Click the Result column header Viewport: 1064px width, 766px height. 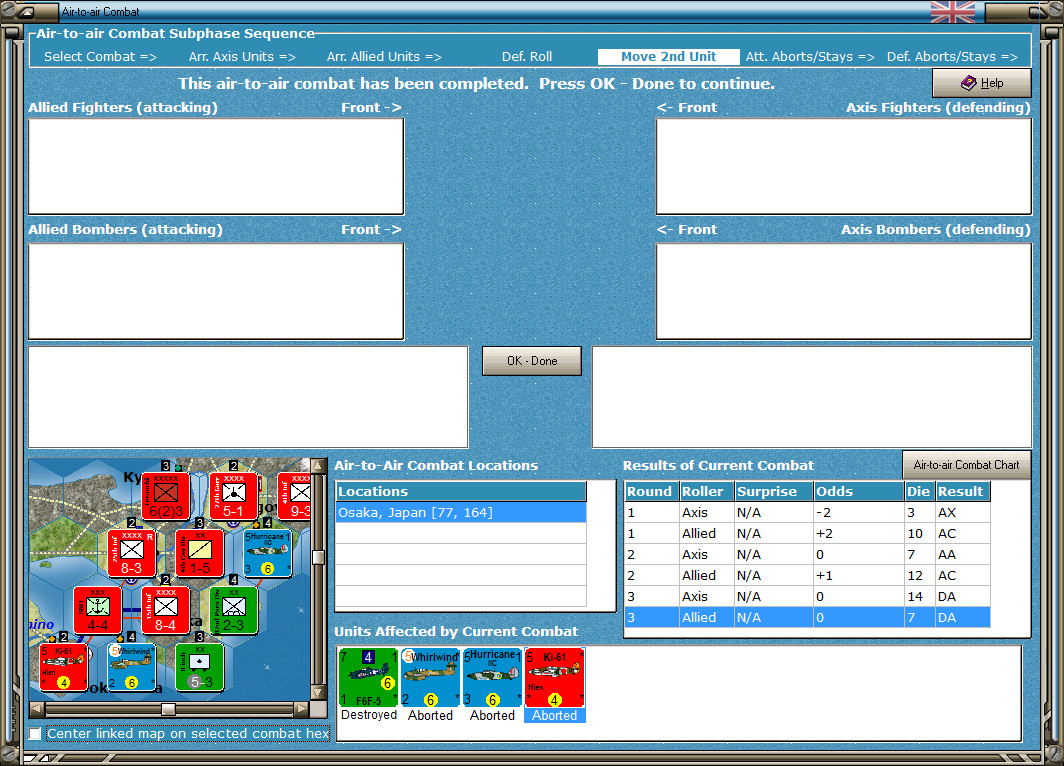click(x=963, y=491)
